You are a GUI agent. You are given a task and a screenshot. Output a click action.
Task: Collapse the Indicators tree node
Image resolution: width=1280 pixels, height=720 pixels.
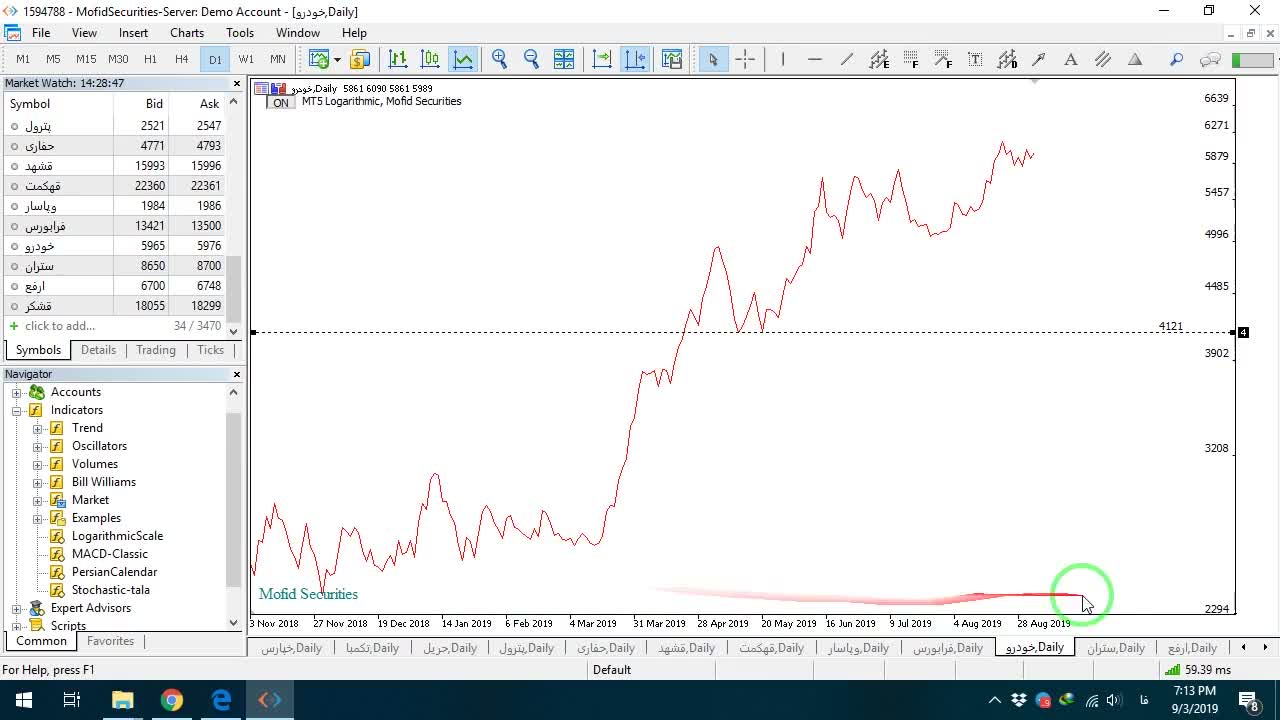click(x=17, y=410)
